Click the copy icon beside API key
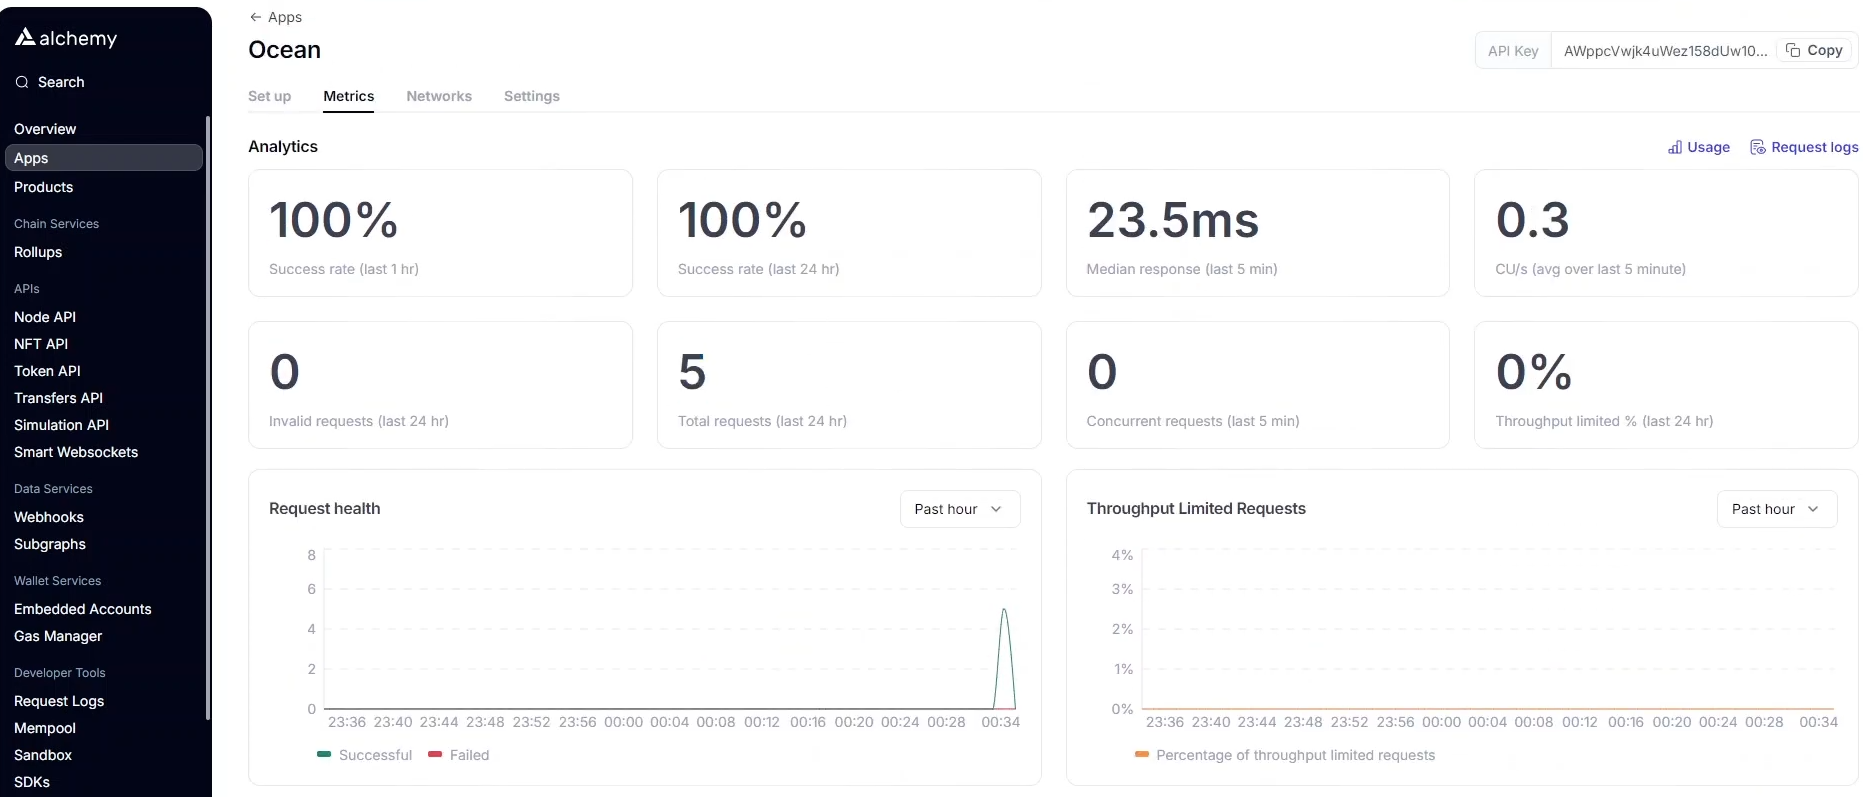 1793,50
